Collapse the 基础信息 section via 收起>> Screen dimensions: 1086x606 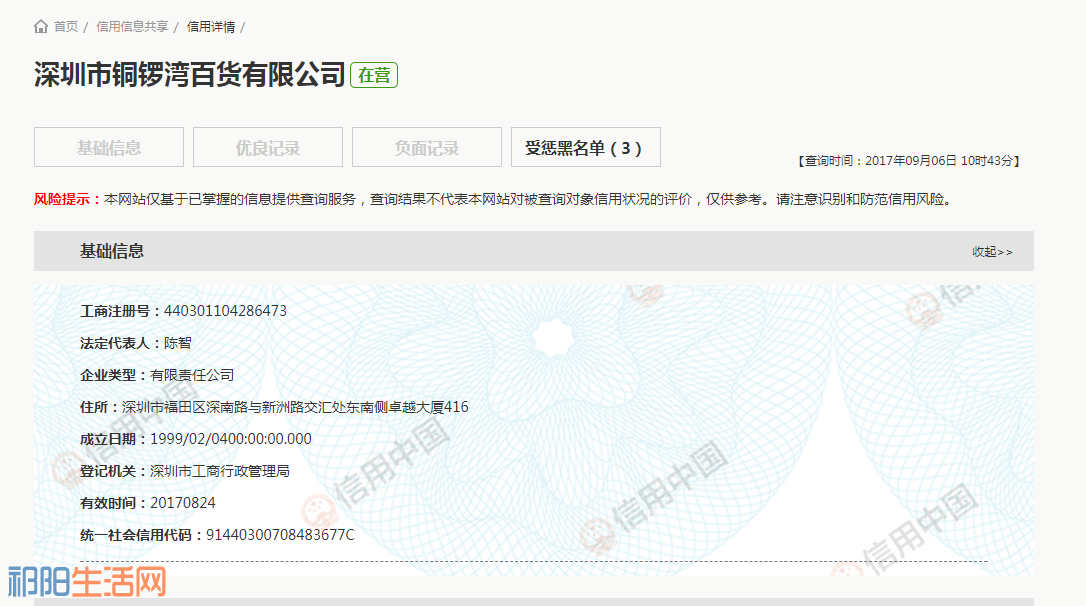pos(992,251)
